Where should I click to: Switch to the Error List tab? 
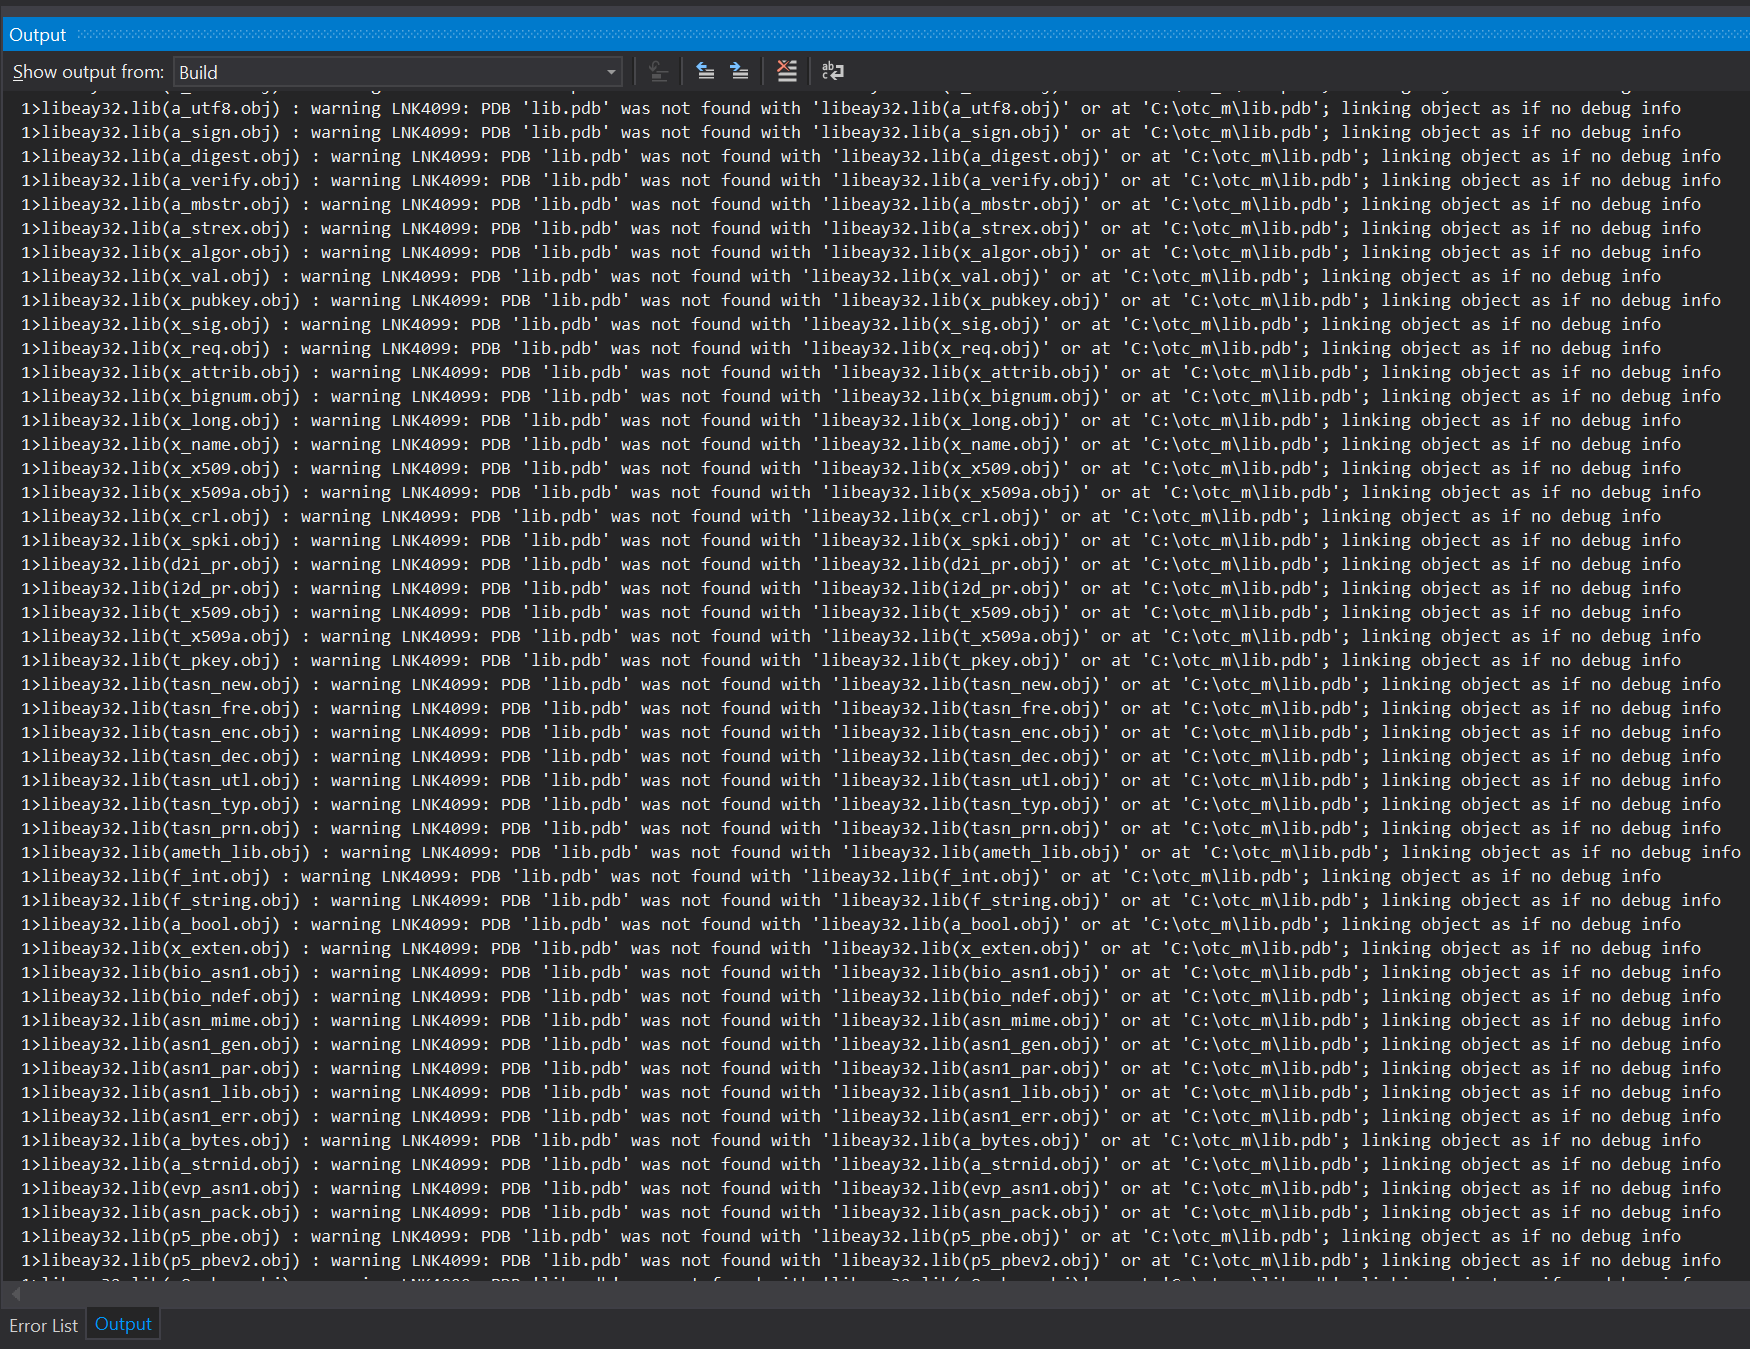click(44, 1325)
